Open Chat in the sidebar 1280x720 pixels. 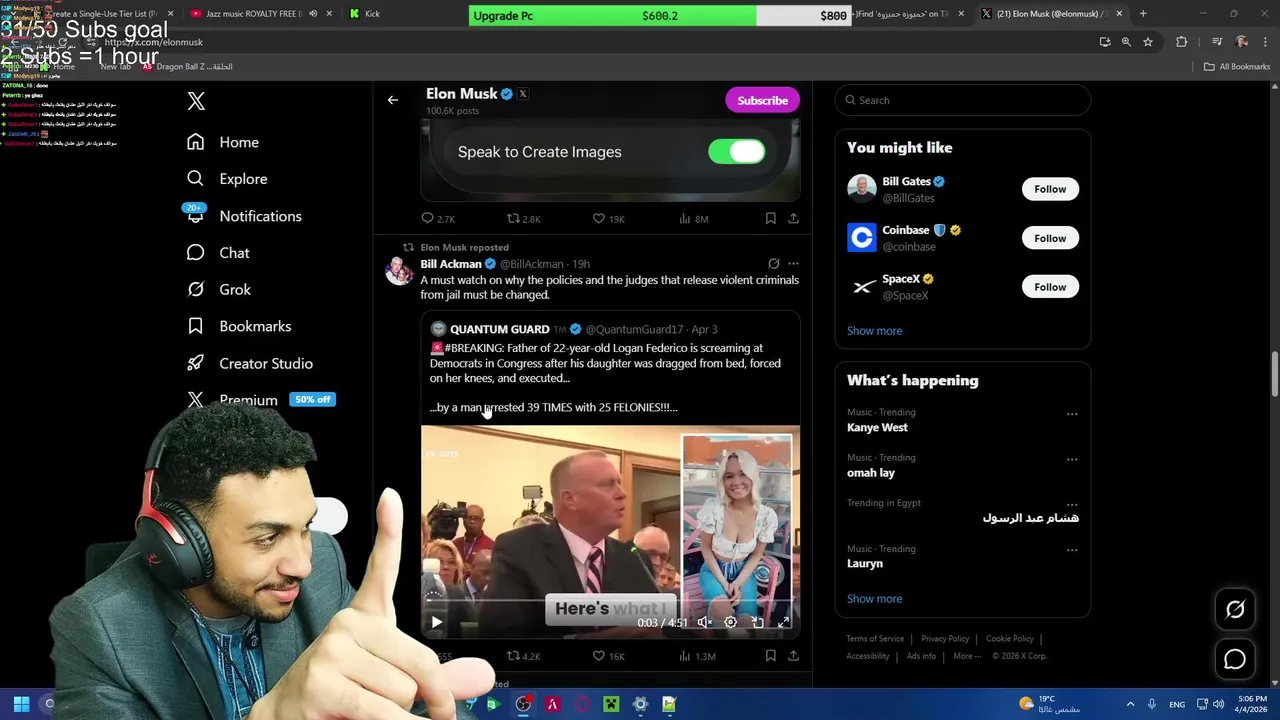coord(218,253)
